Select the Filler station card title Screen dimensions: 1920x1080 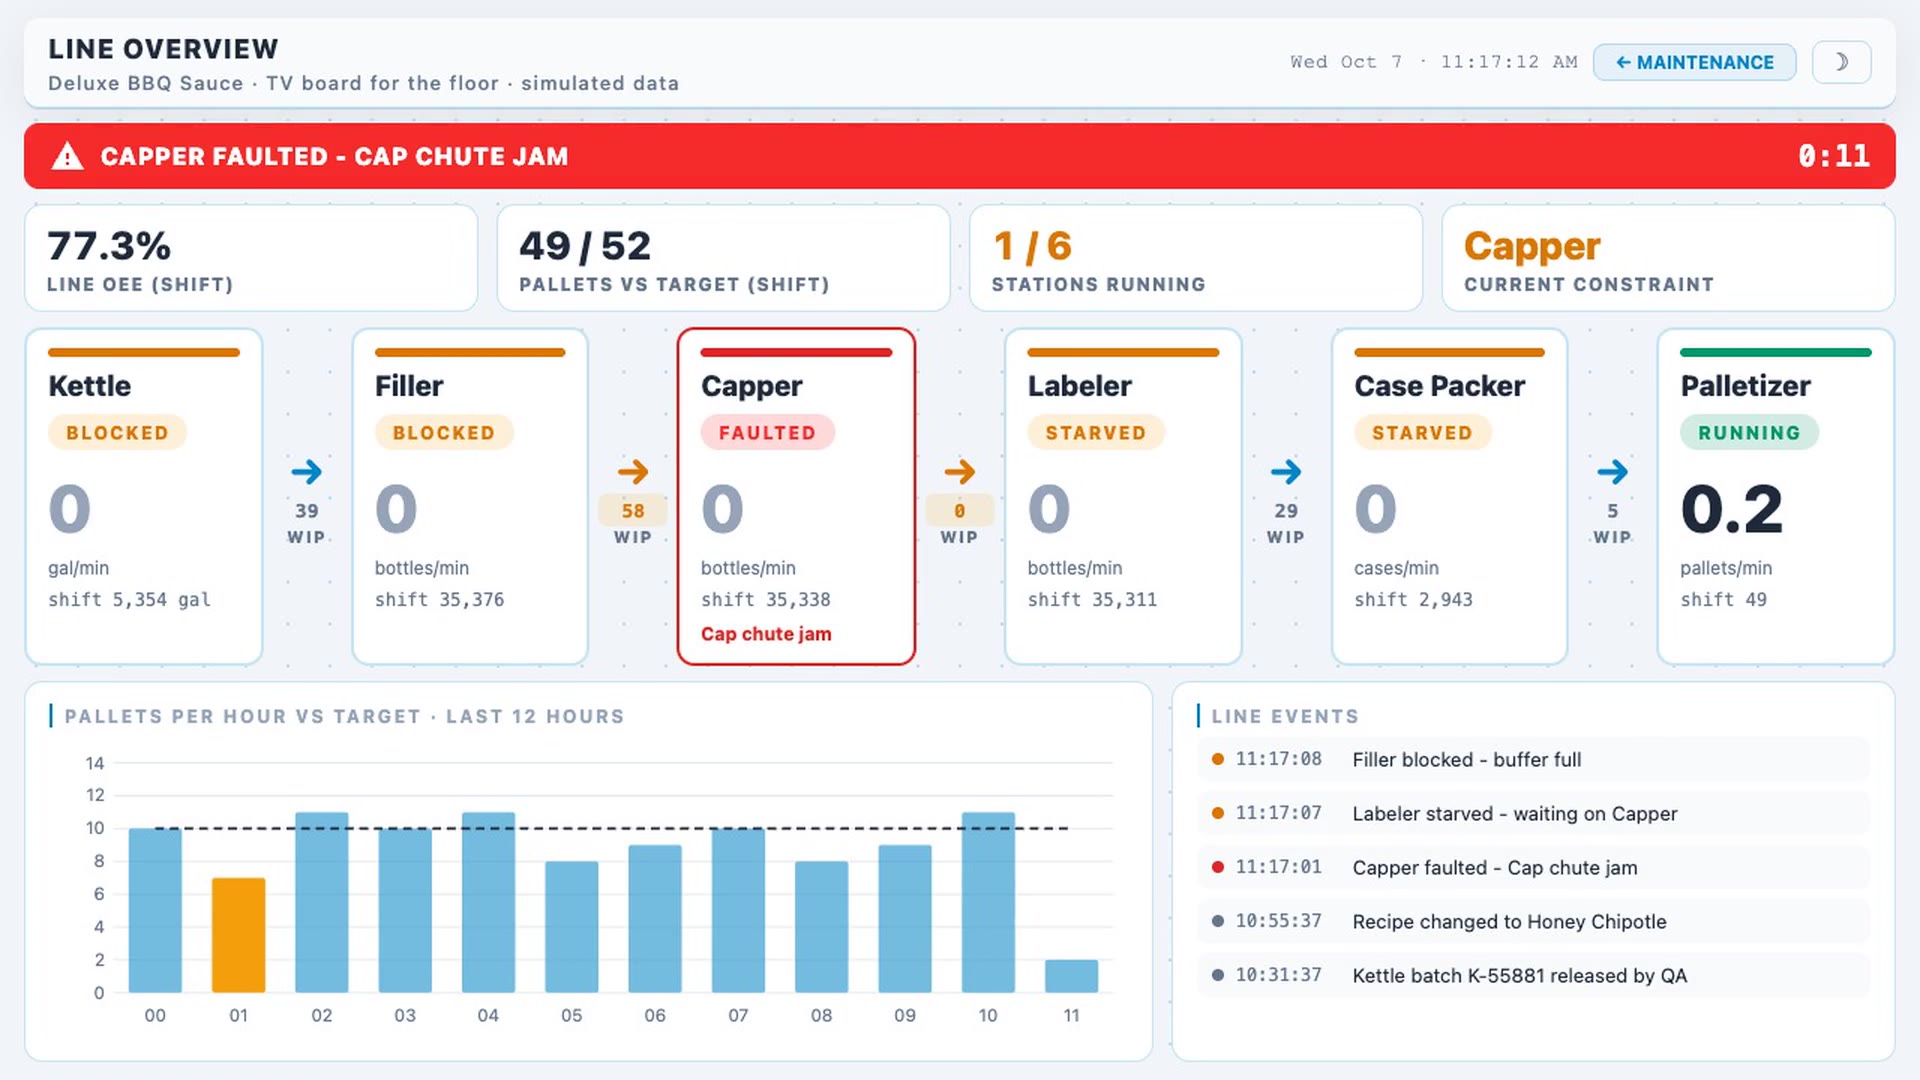(409, 386)
